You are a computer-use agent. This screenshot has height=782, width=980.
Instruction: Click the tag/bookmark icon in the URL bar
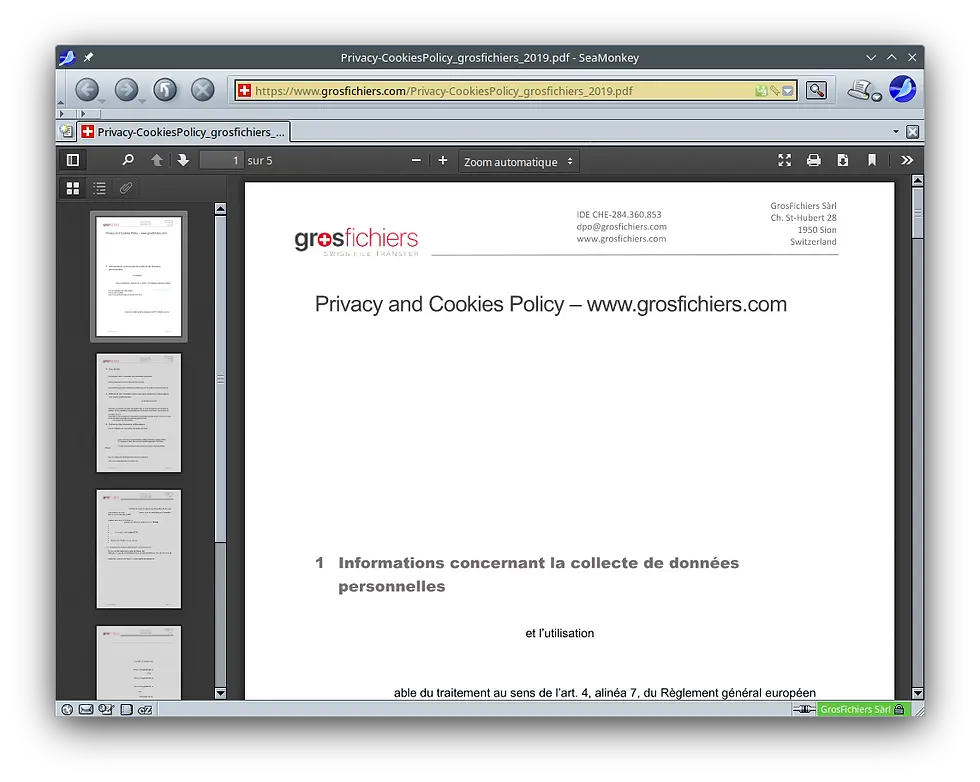click(x=775, y=91)
